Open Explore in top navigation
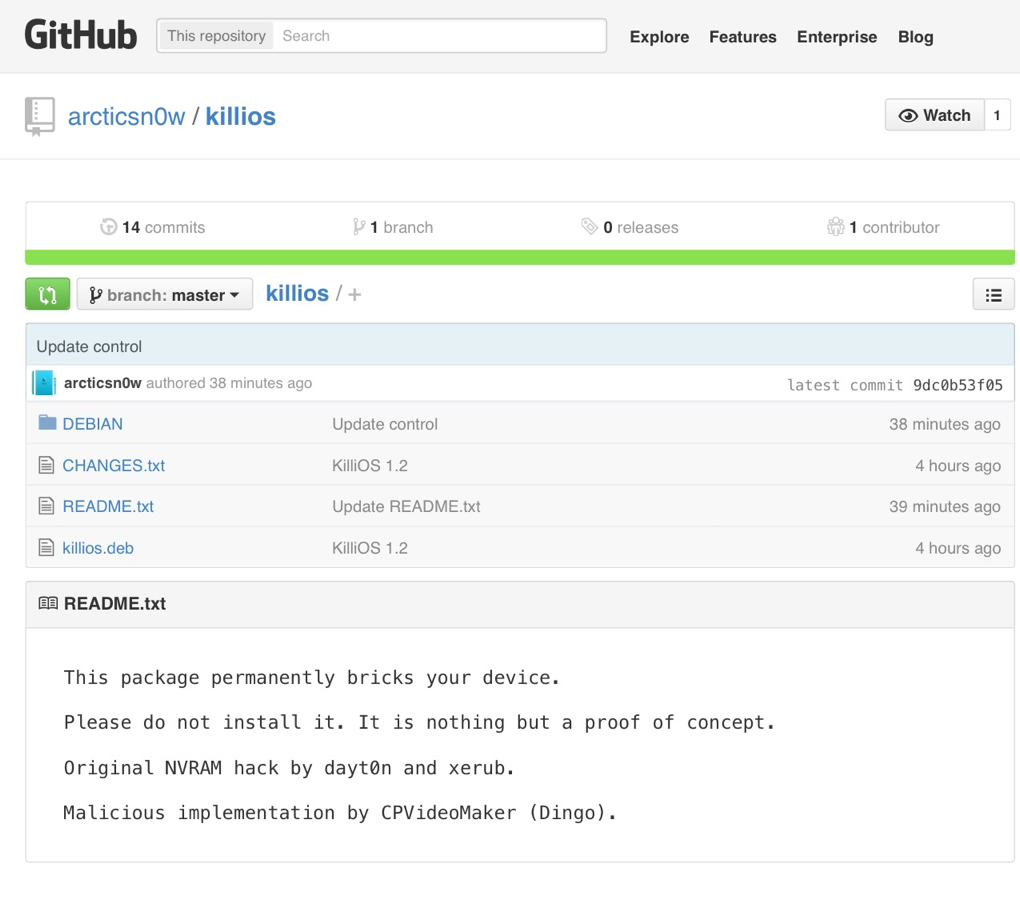 [x=659, y=37]
